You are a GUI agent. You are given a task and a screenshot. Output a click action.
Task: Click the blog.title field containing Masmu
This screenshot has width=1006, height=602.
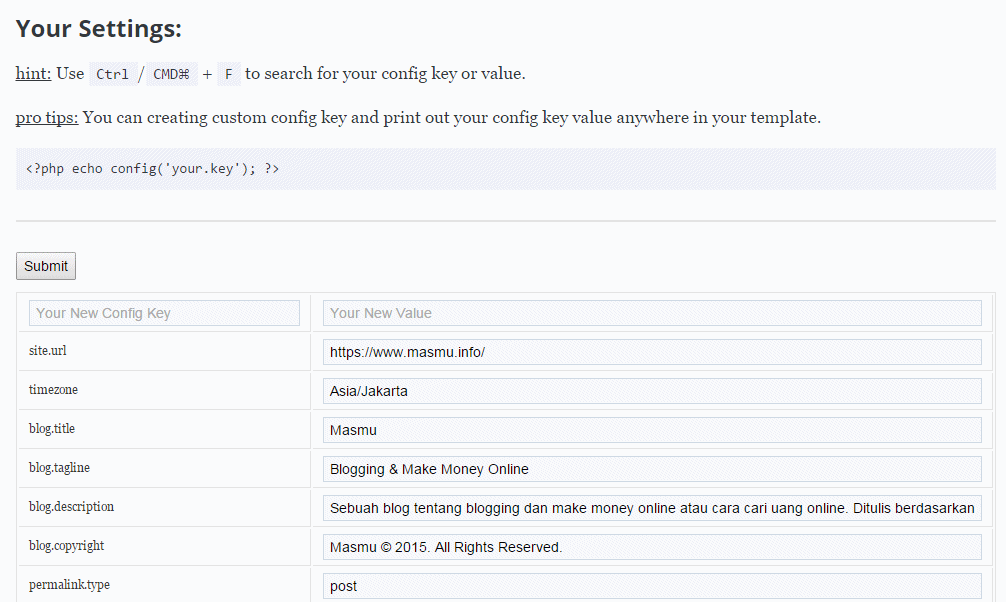652,430
